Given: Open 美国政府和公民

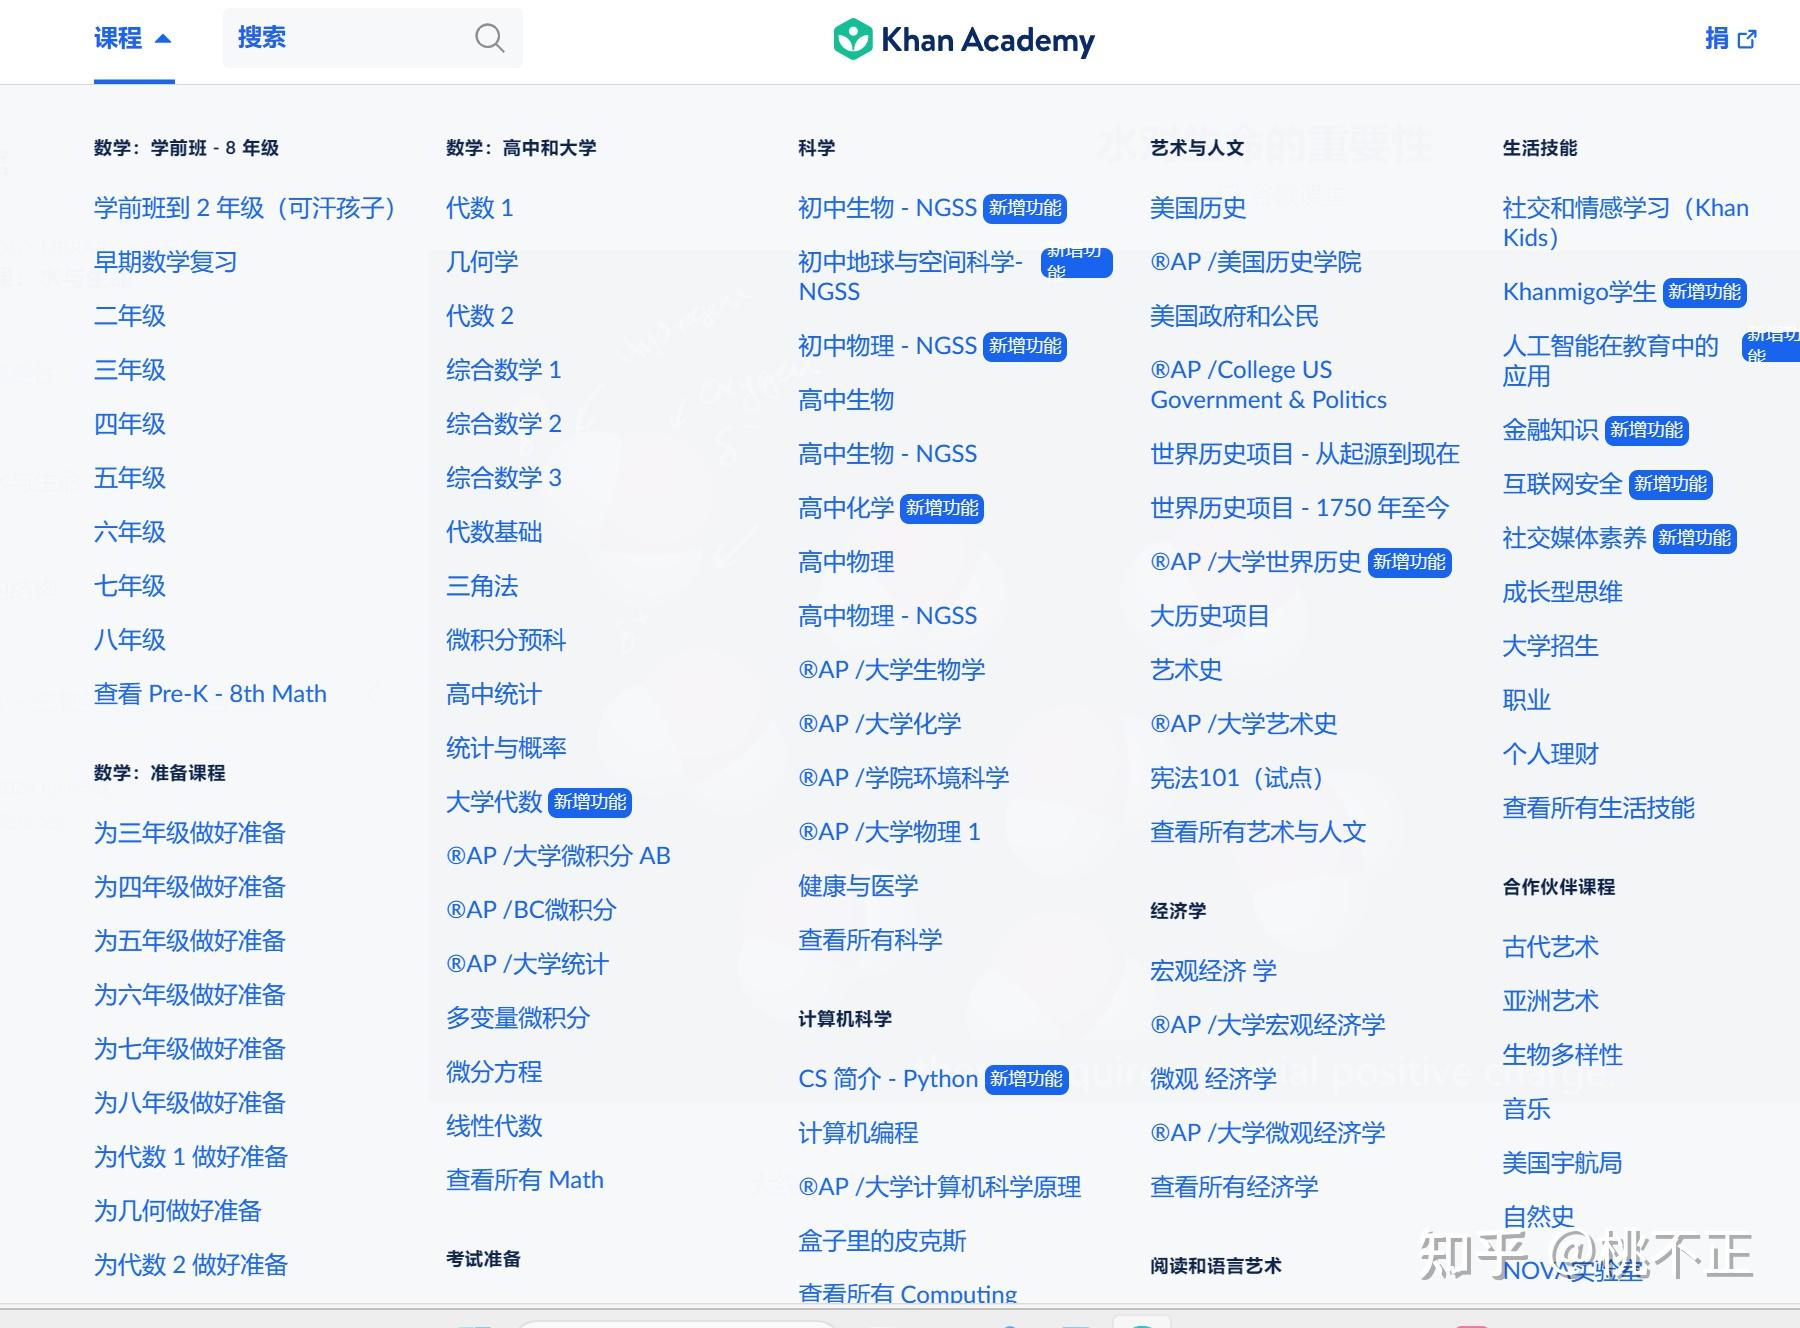Looking at the screenshot, I should coord(1234,316).
